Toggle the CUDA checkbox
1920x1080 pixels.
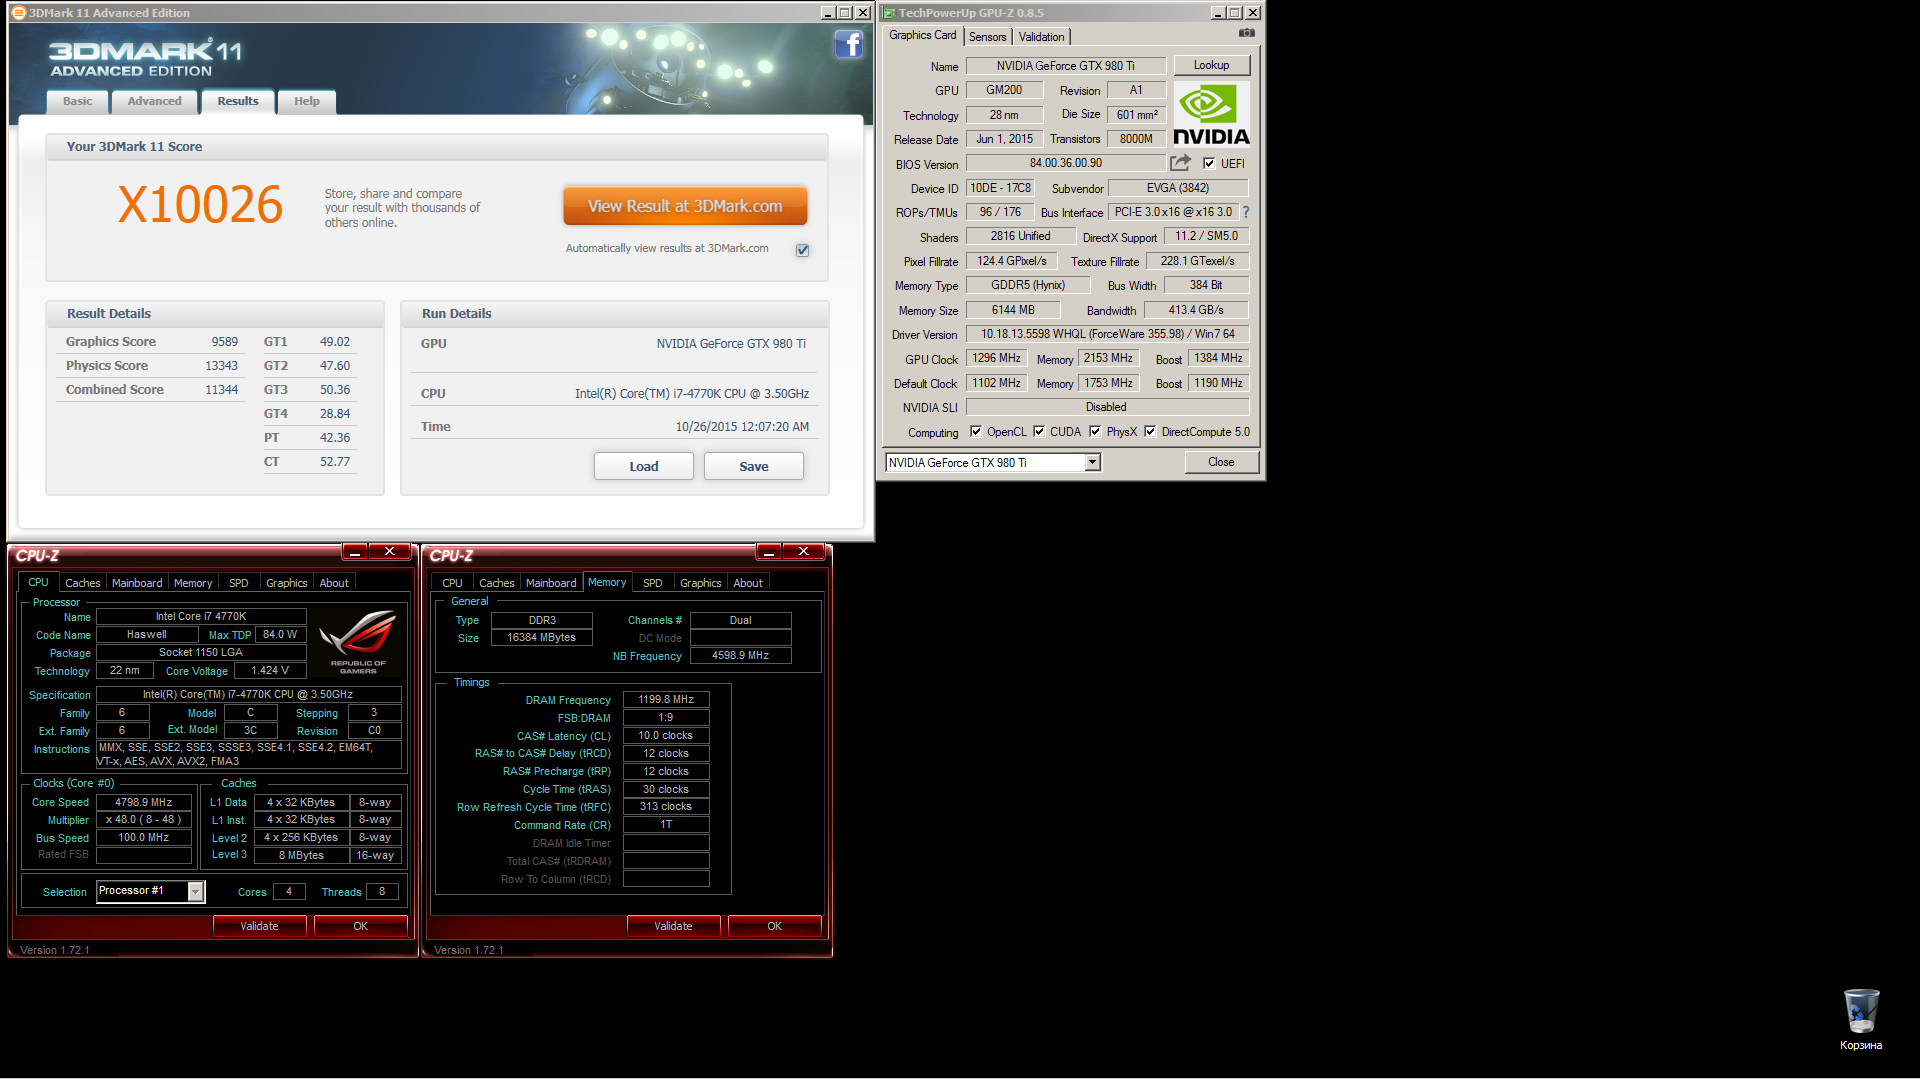click(x=1039, y=432)
